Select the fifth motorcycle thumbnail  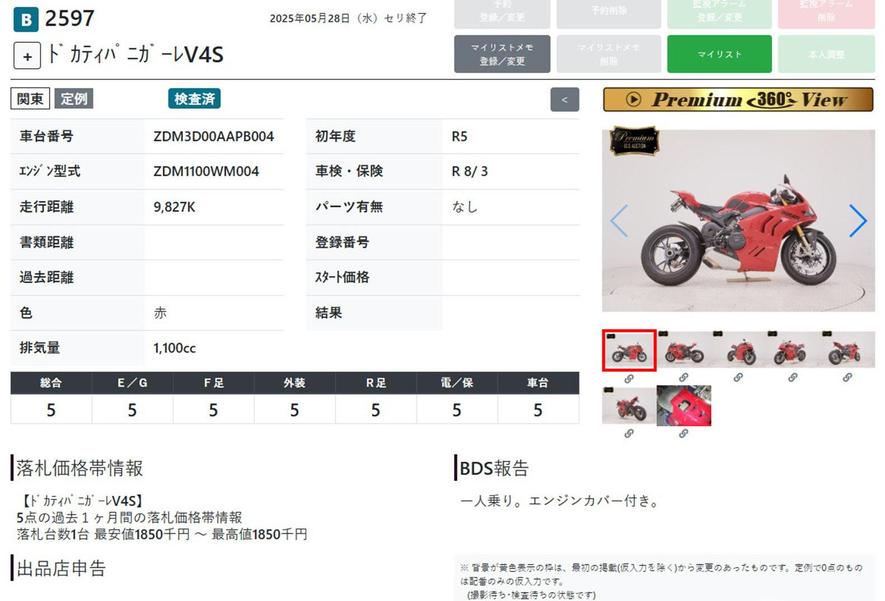point(848,350)
